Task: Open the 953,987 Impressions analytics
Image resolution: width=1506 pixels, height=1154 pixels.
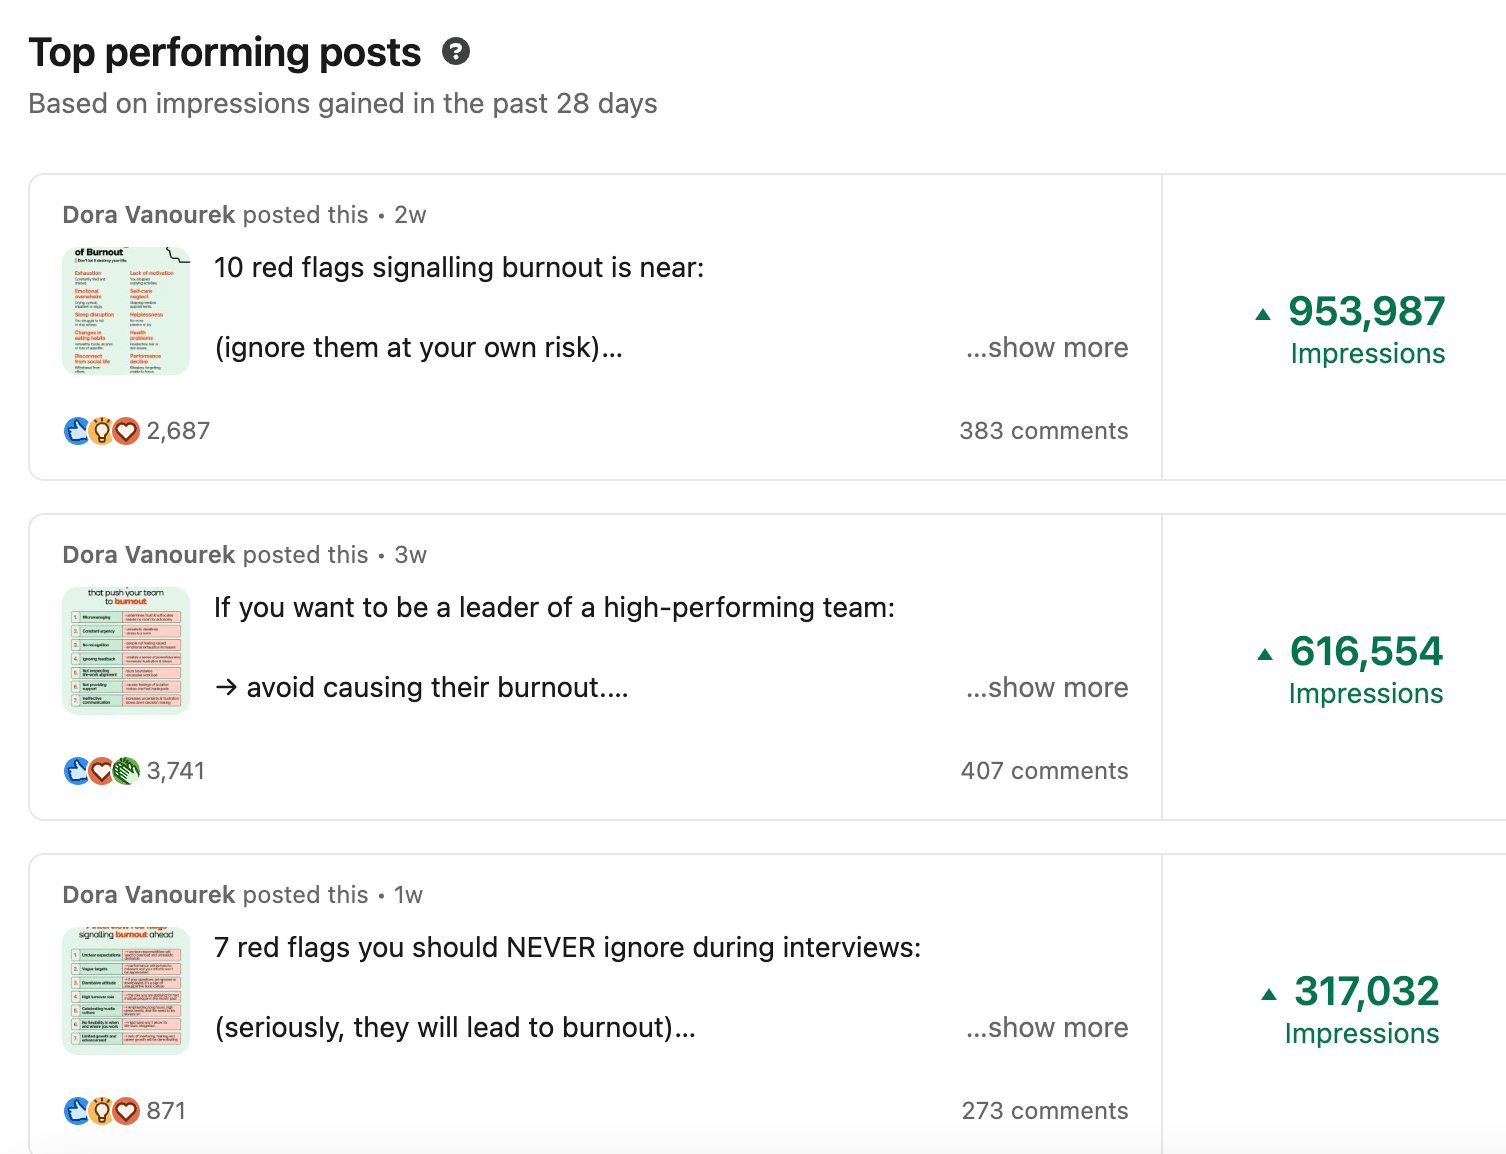Action: (x=1366, y=328)
